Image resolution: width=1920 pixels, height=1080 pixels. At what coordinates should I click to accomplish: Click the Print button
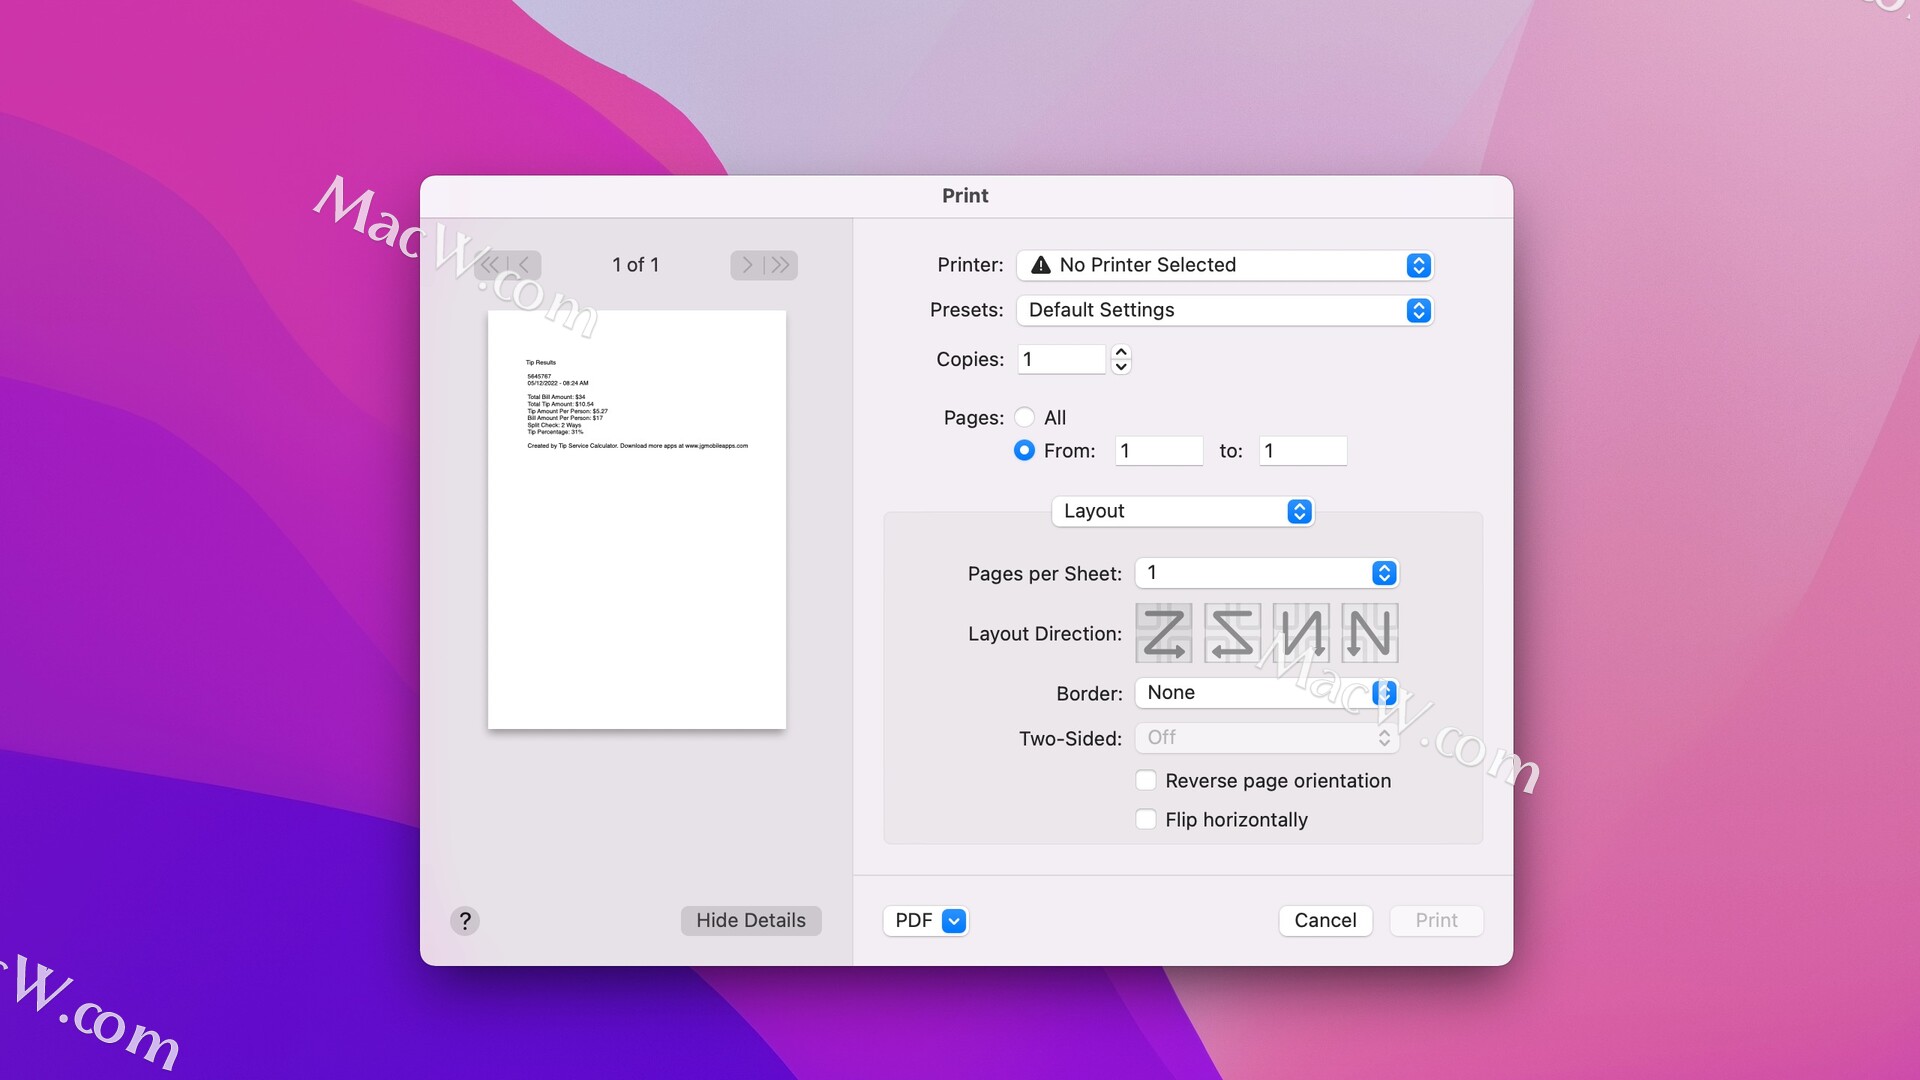[x=1436, y=920]
